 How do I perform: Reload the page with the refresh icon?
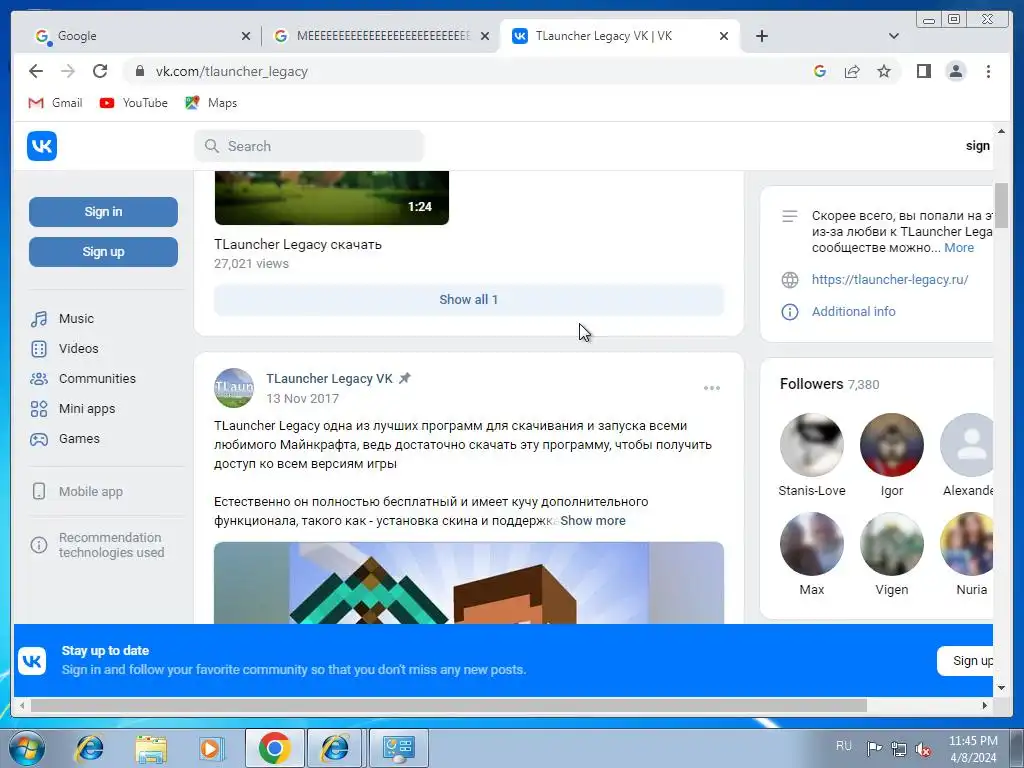[x=100, y=71]
